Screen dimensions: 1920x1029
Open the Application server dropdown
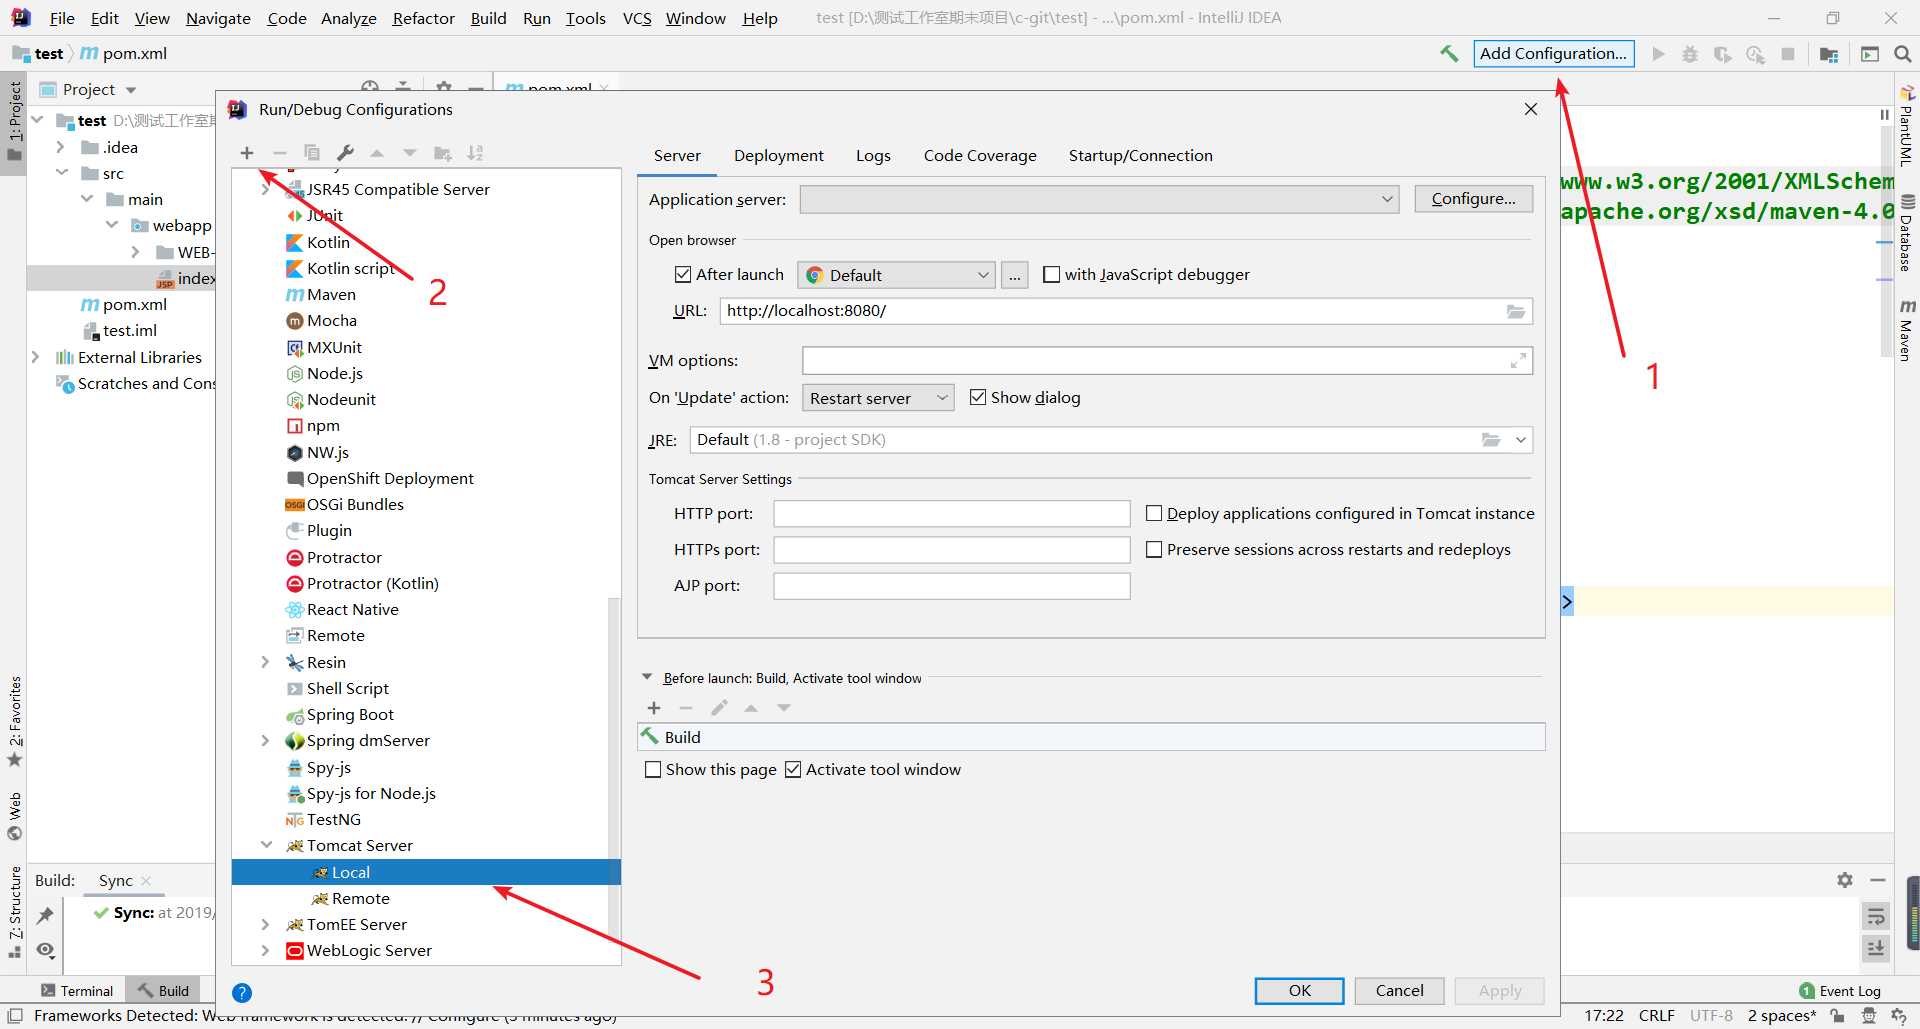(x=1100, y=199)
